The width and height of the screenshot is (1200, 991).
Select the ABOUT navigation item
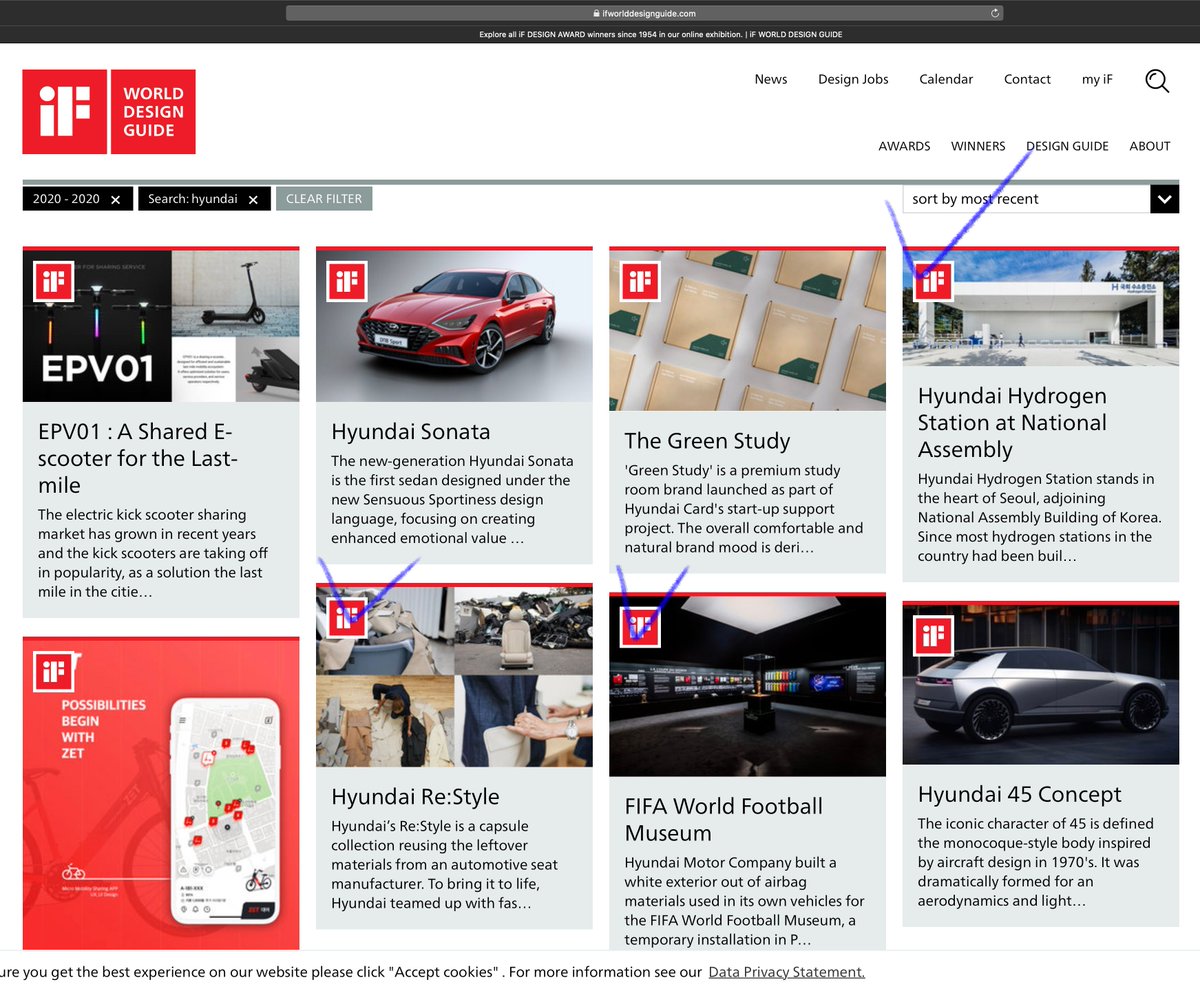[x=1149, y=146]
